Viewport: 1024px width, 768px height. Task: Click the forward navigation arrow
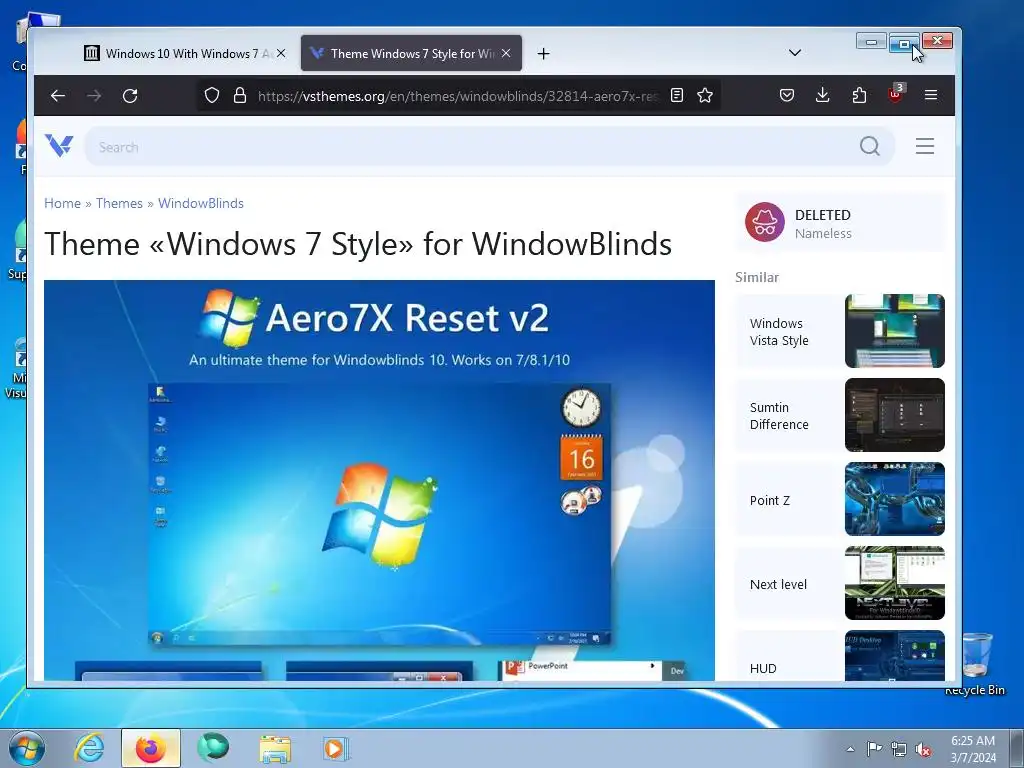tap(94, 96)
